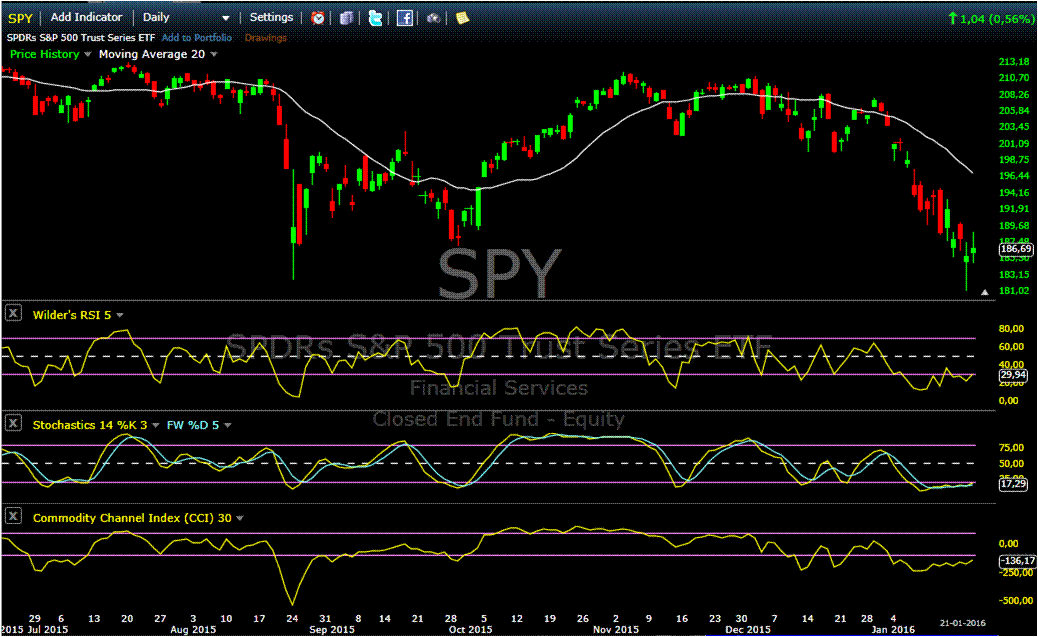Click the Wilder's RSI 5 label
Viewport: 1038px width, 637px height.
(x=71, y=315)
